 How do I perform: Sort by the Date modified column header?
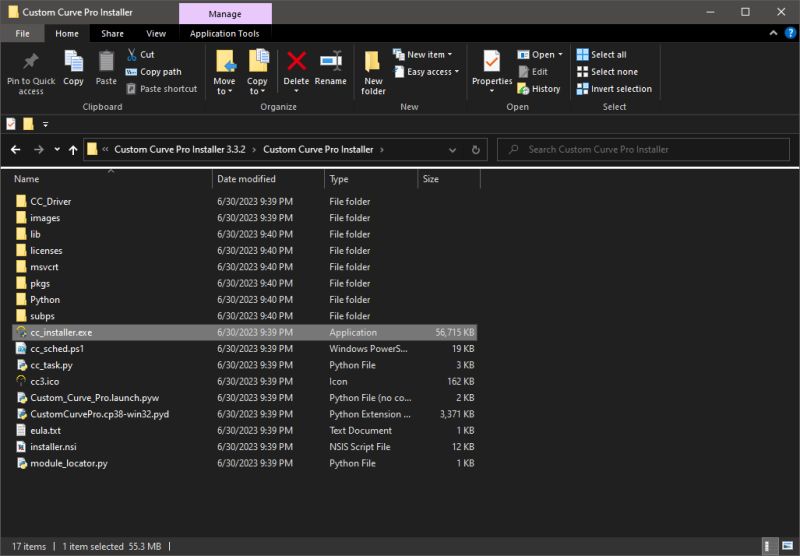268,179
